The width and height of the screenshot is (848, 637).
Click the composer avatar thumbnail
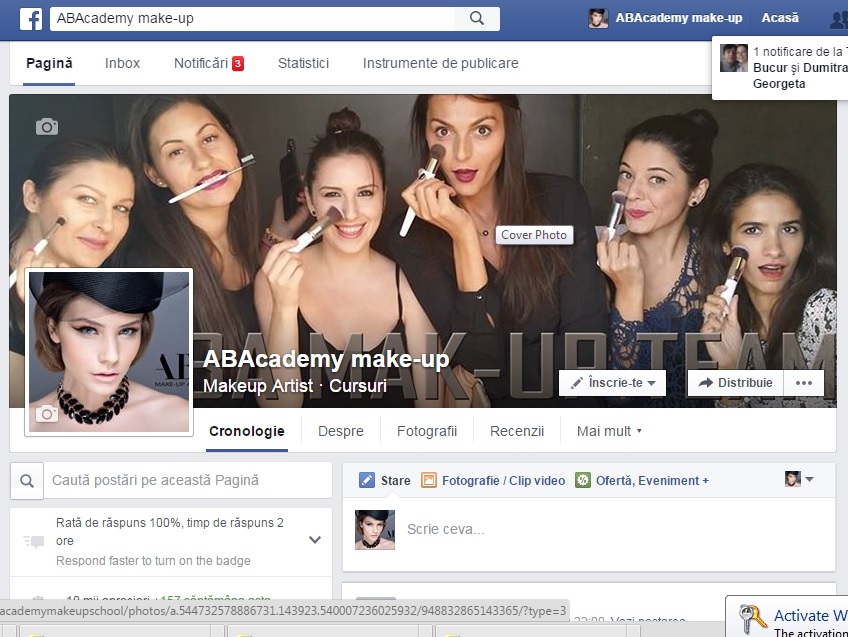point(375,529)
